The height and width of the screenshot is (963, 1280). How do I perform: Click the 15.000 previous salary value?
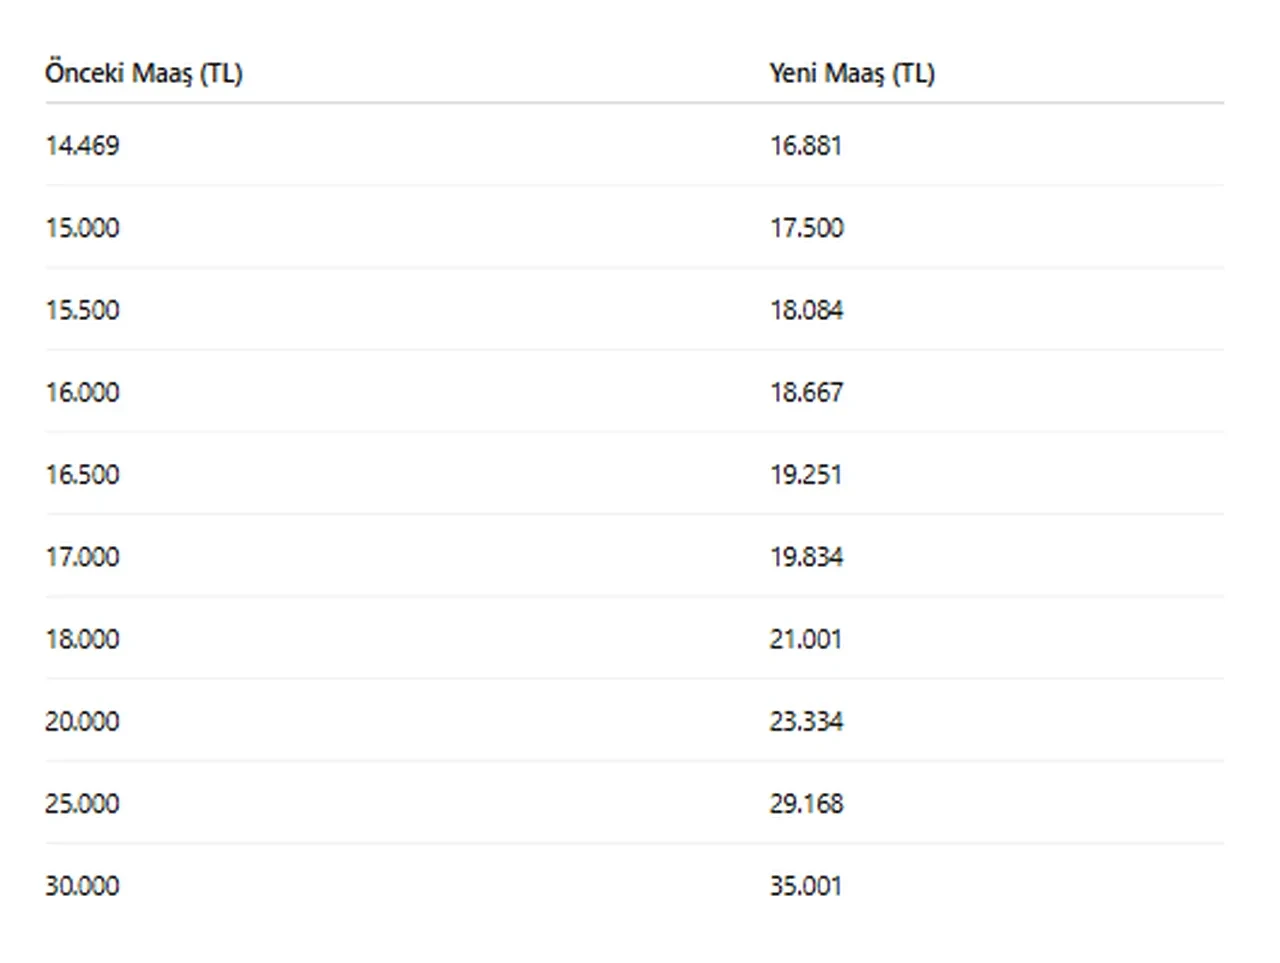[82, 228]
